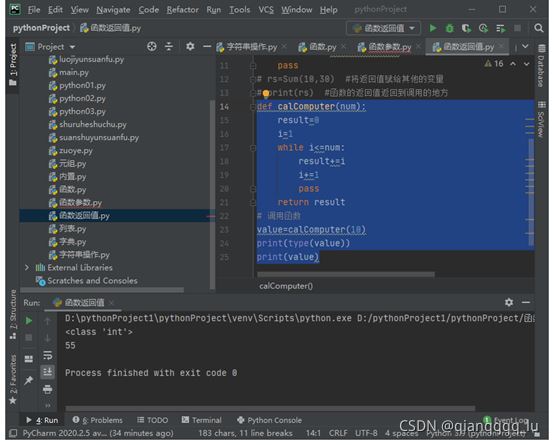Select main.py in Project tree
Screen dimensions: 554x445
(73, 72)
